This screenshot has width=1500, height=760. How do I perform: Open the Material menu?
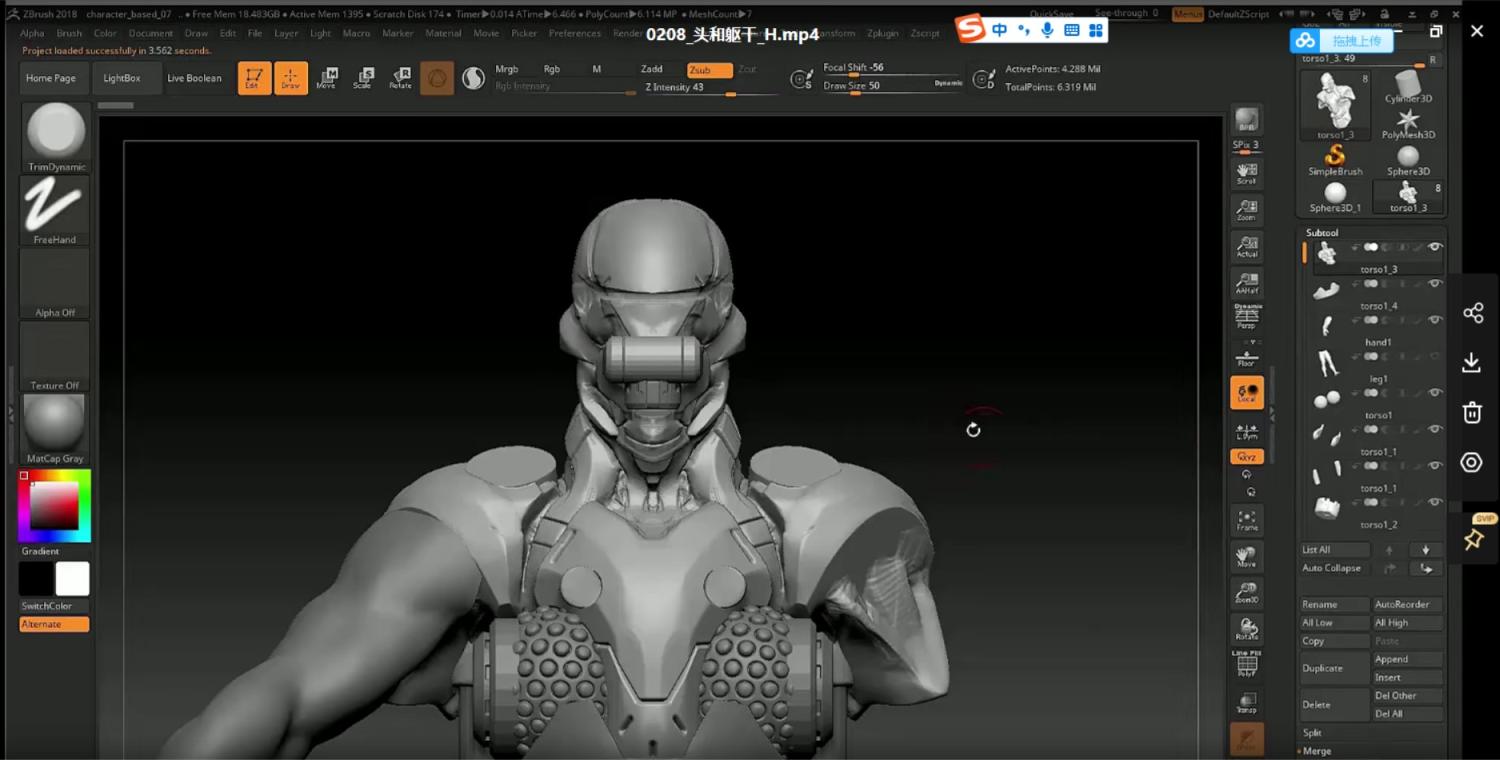coord(443,33)
